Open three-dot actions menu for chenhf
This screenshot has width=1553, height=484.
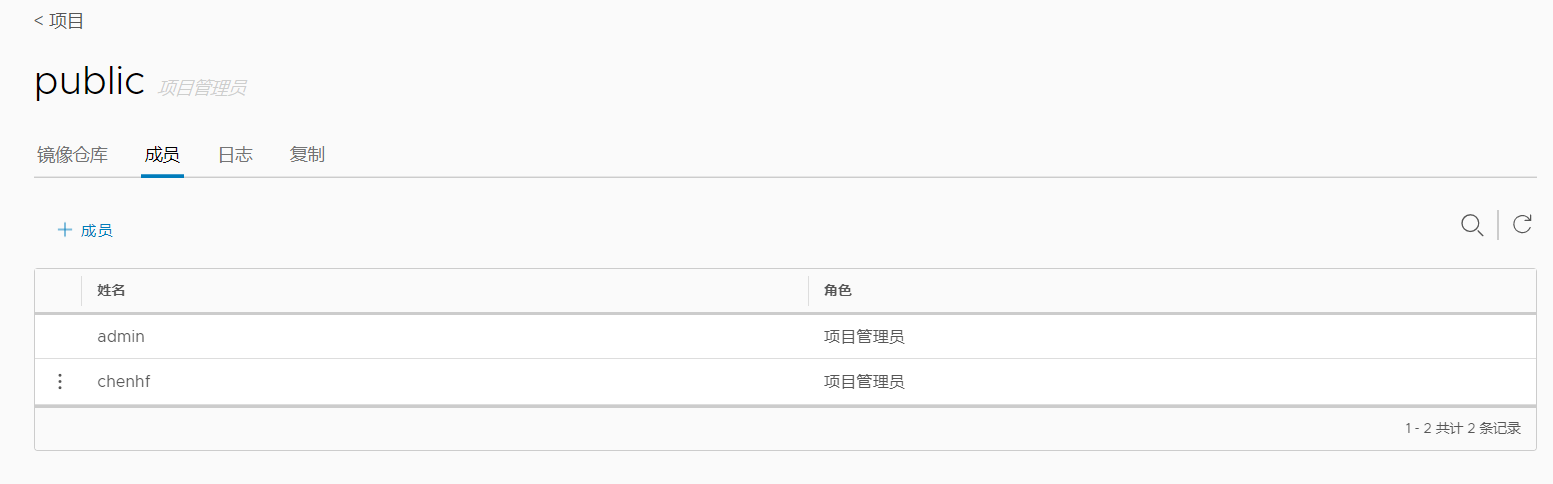point(60,382)
